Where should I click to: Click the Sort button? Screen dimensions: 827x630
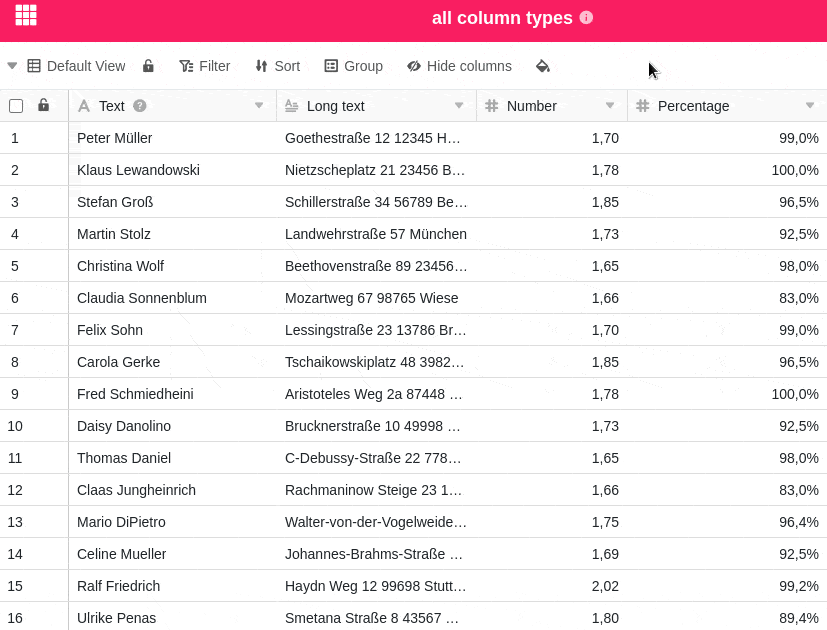tap(277, 66)
